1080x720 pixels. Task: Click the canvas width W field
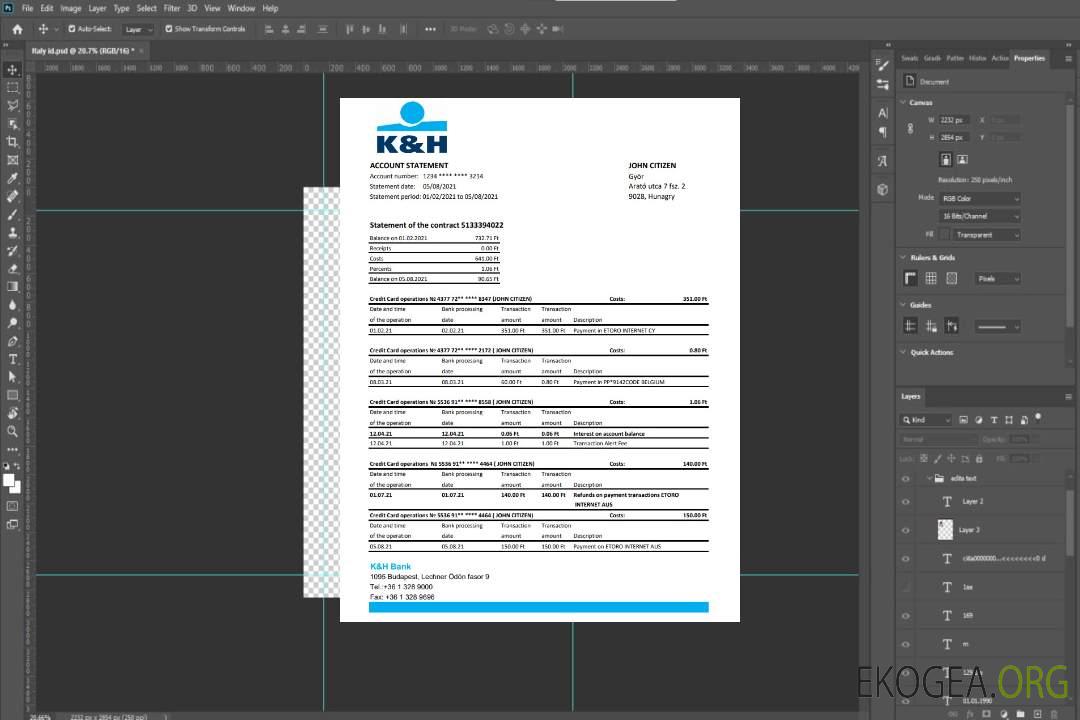pyautogui.click(x=954, y=120)
